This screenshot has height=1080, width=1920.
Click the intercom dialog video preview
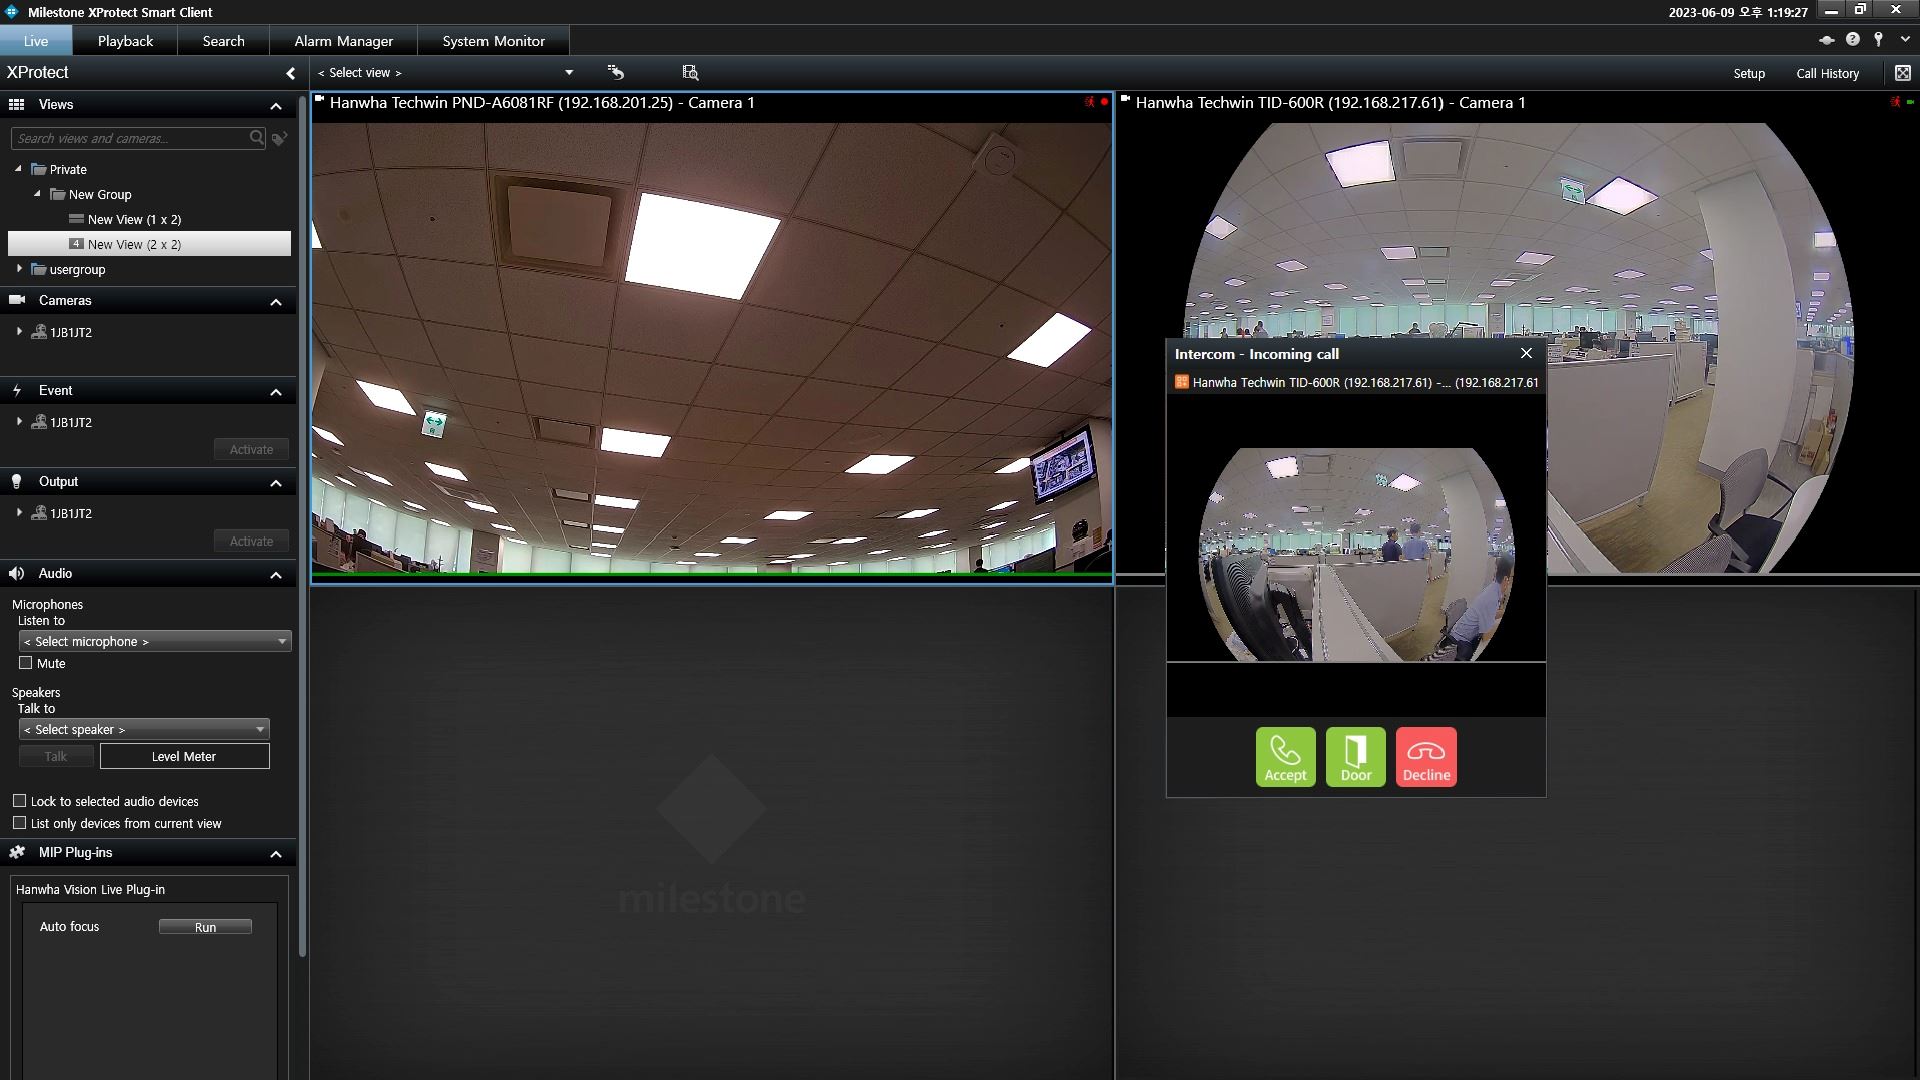1356,554
